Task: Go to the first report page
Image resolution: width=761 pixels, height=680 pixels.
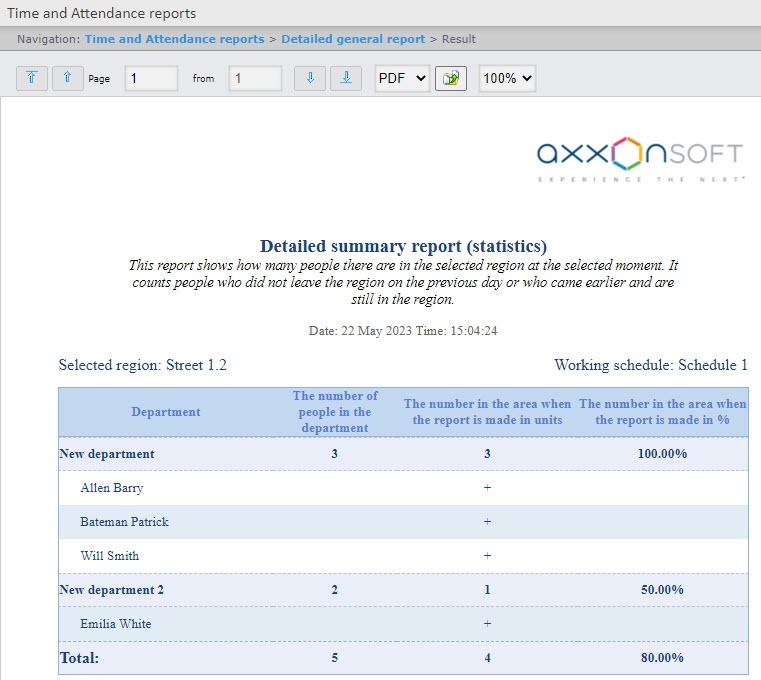Action: (x=32, y=78)
